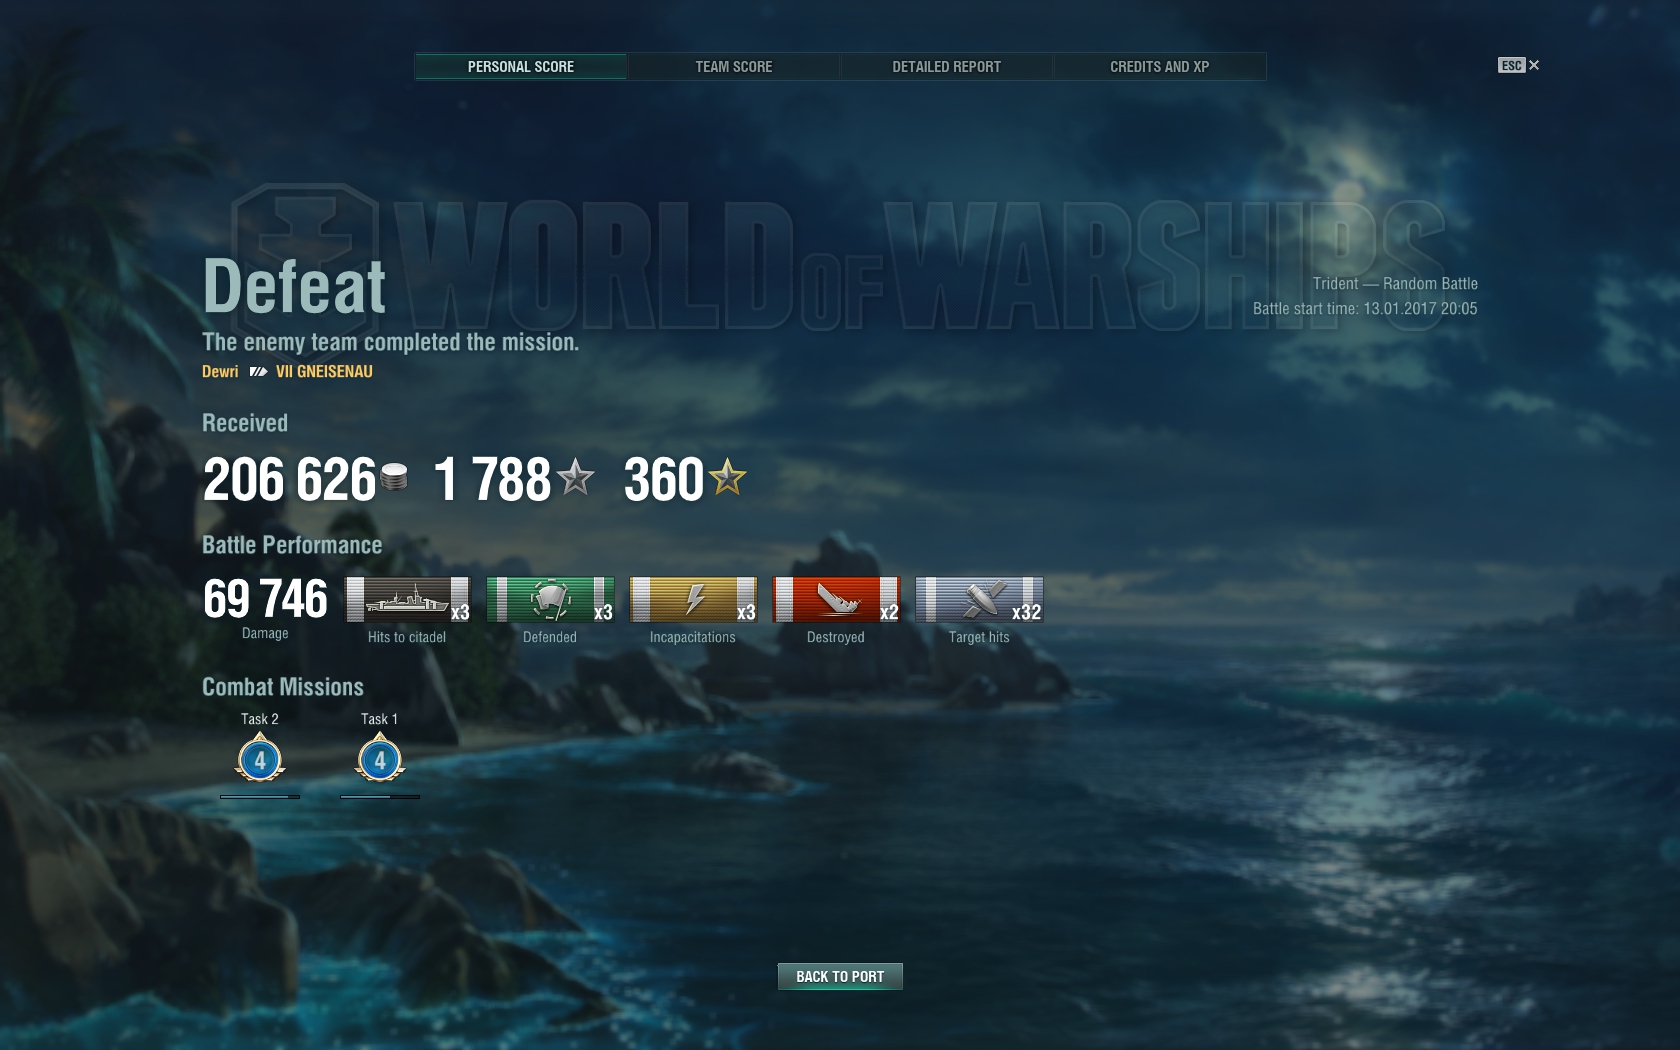This screenshot has height=1050, width=1680.
Task: Click the Task 1 mission badge
Action: 380,758
